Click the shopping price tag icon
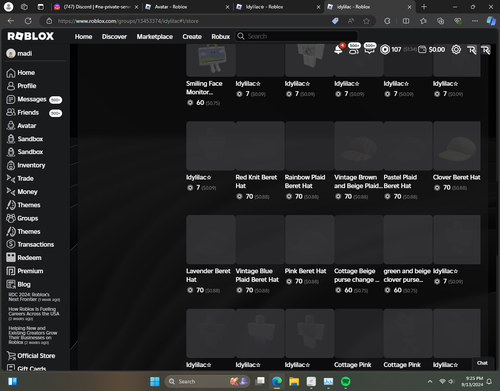 (x=335, y=21)
